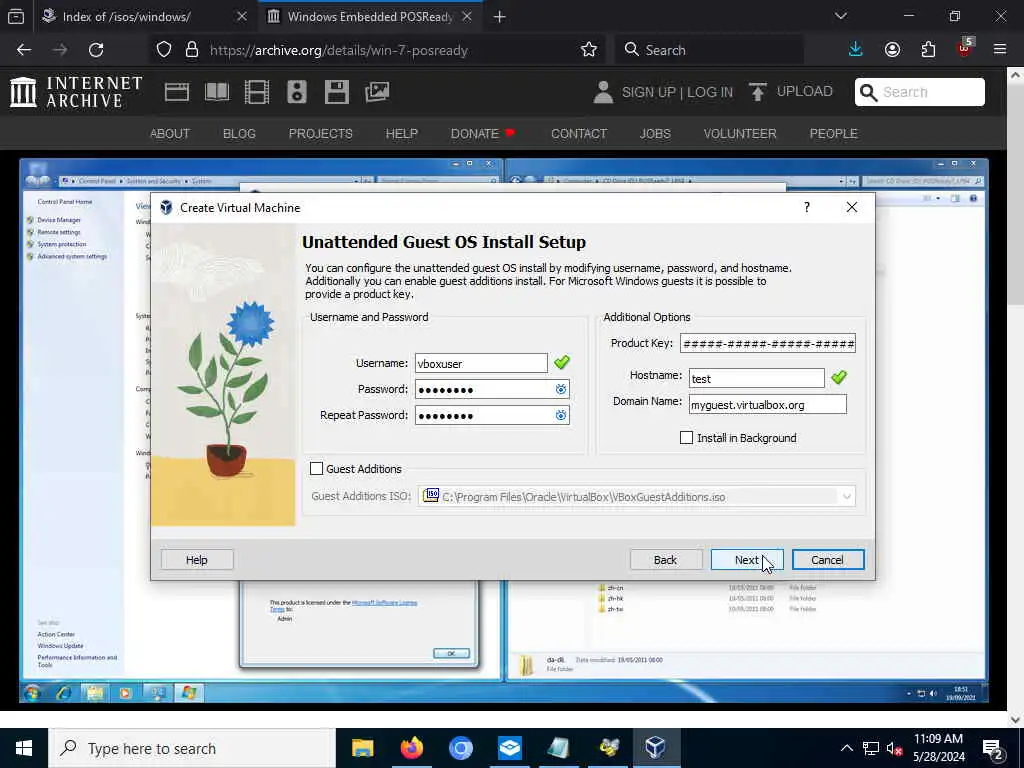The width and height of the screenshot is (1024, 768).
Task: Open the VOLUNTEER menu item
Action: (x=740, y=134)
